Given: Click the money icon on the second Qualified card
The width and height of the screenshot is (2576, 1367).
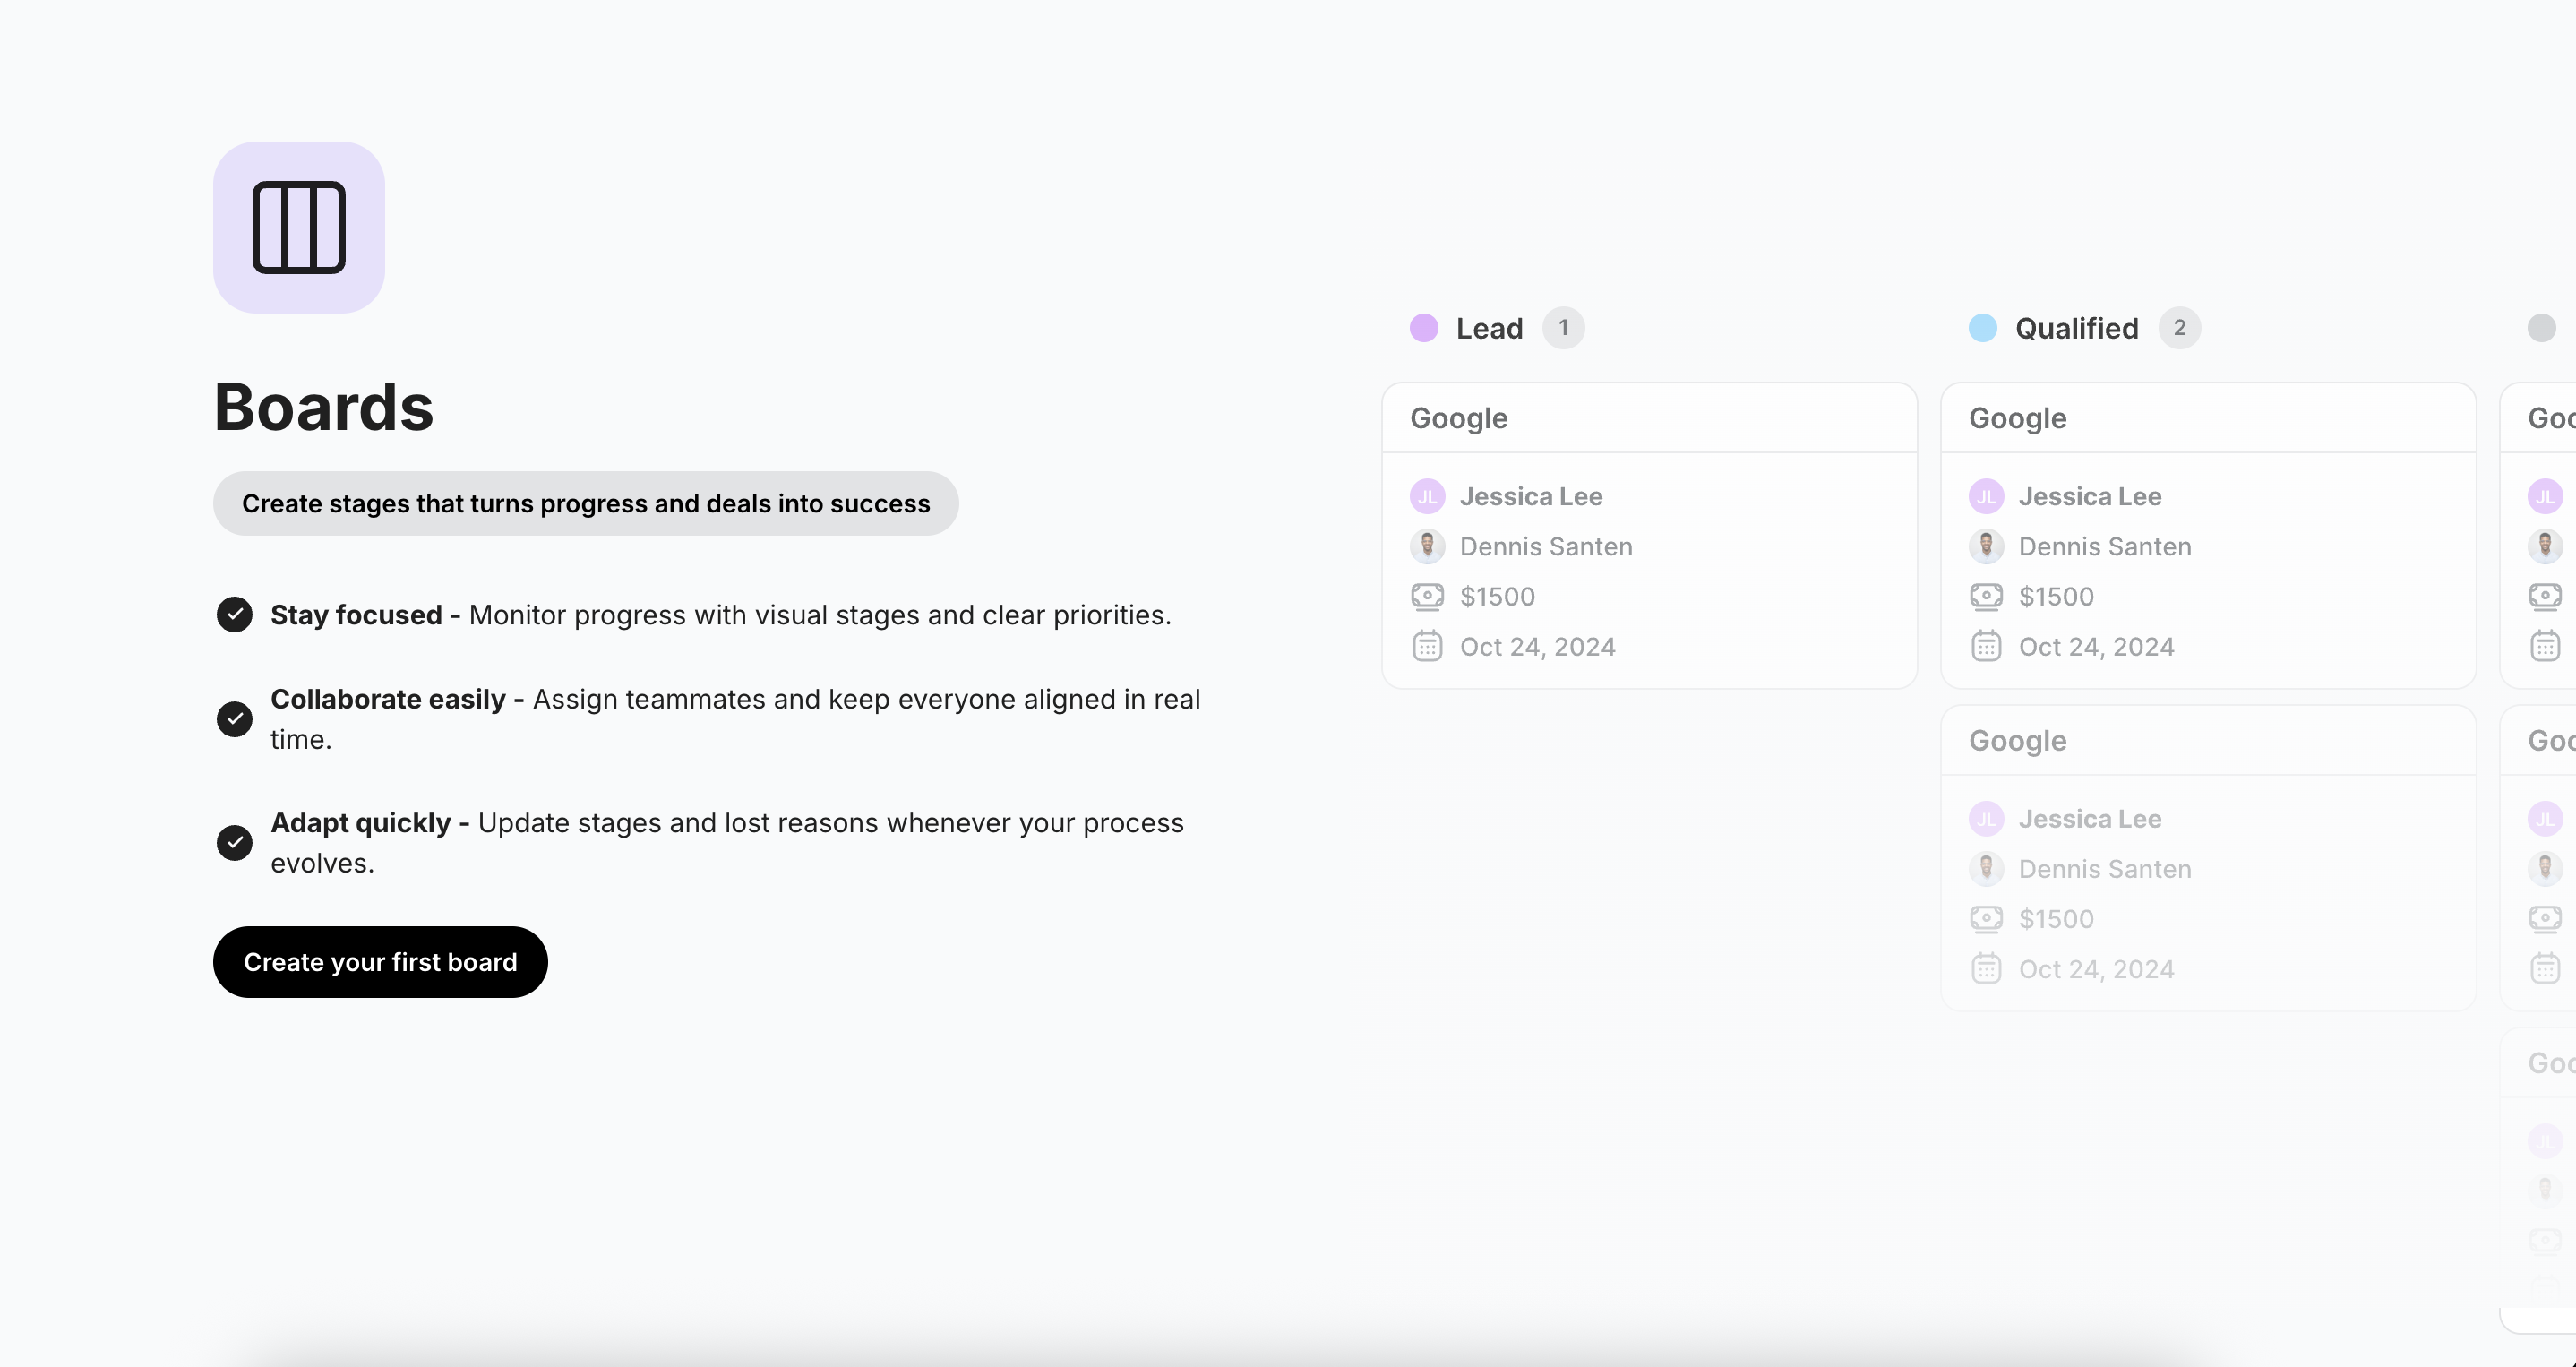Looking at the screenshot, I should (1986, 918).
